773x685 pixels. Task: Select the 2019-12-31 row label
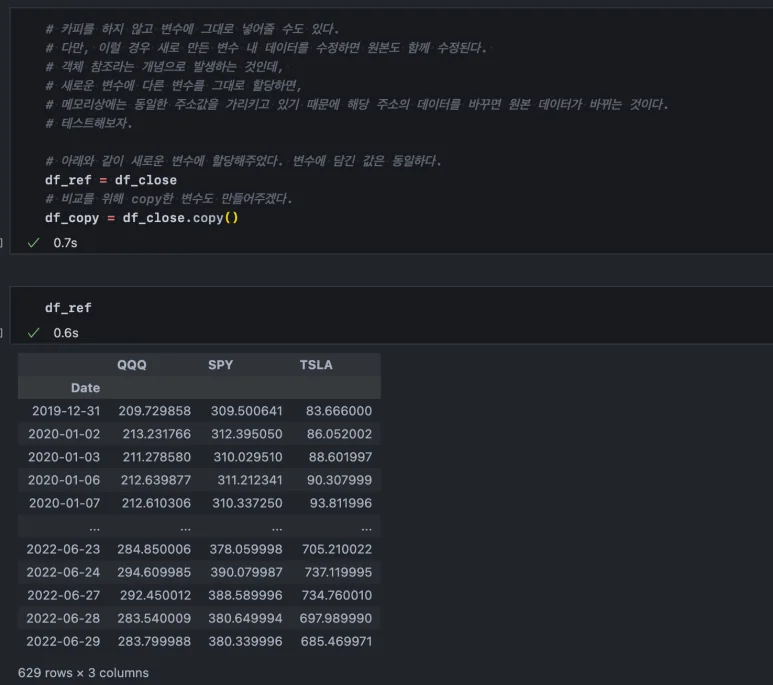66,411
